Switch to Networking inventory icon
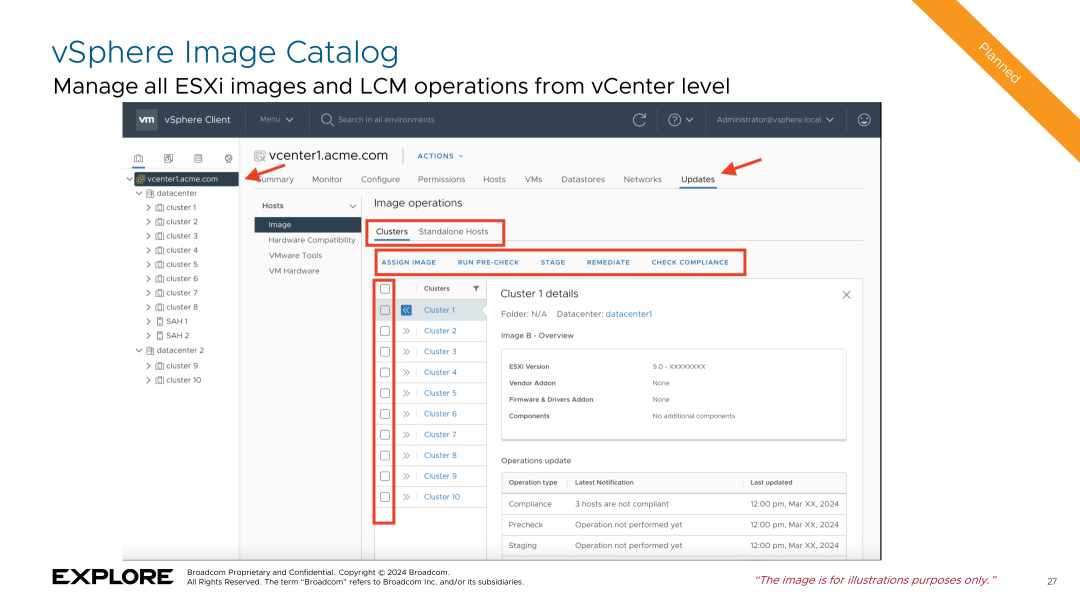The height and width of the screenshot is (608, 1080). tap(229, 158)
